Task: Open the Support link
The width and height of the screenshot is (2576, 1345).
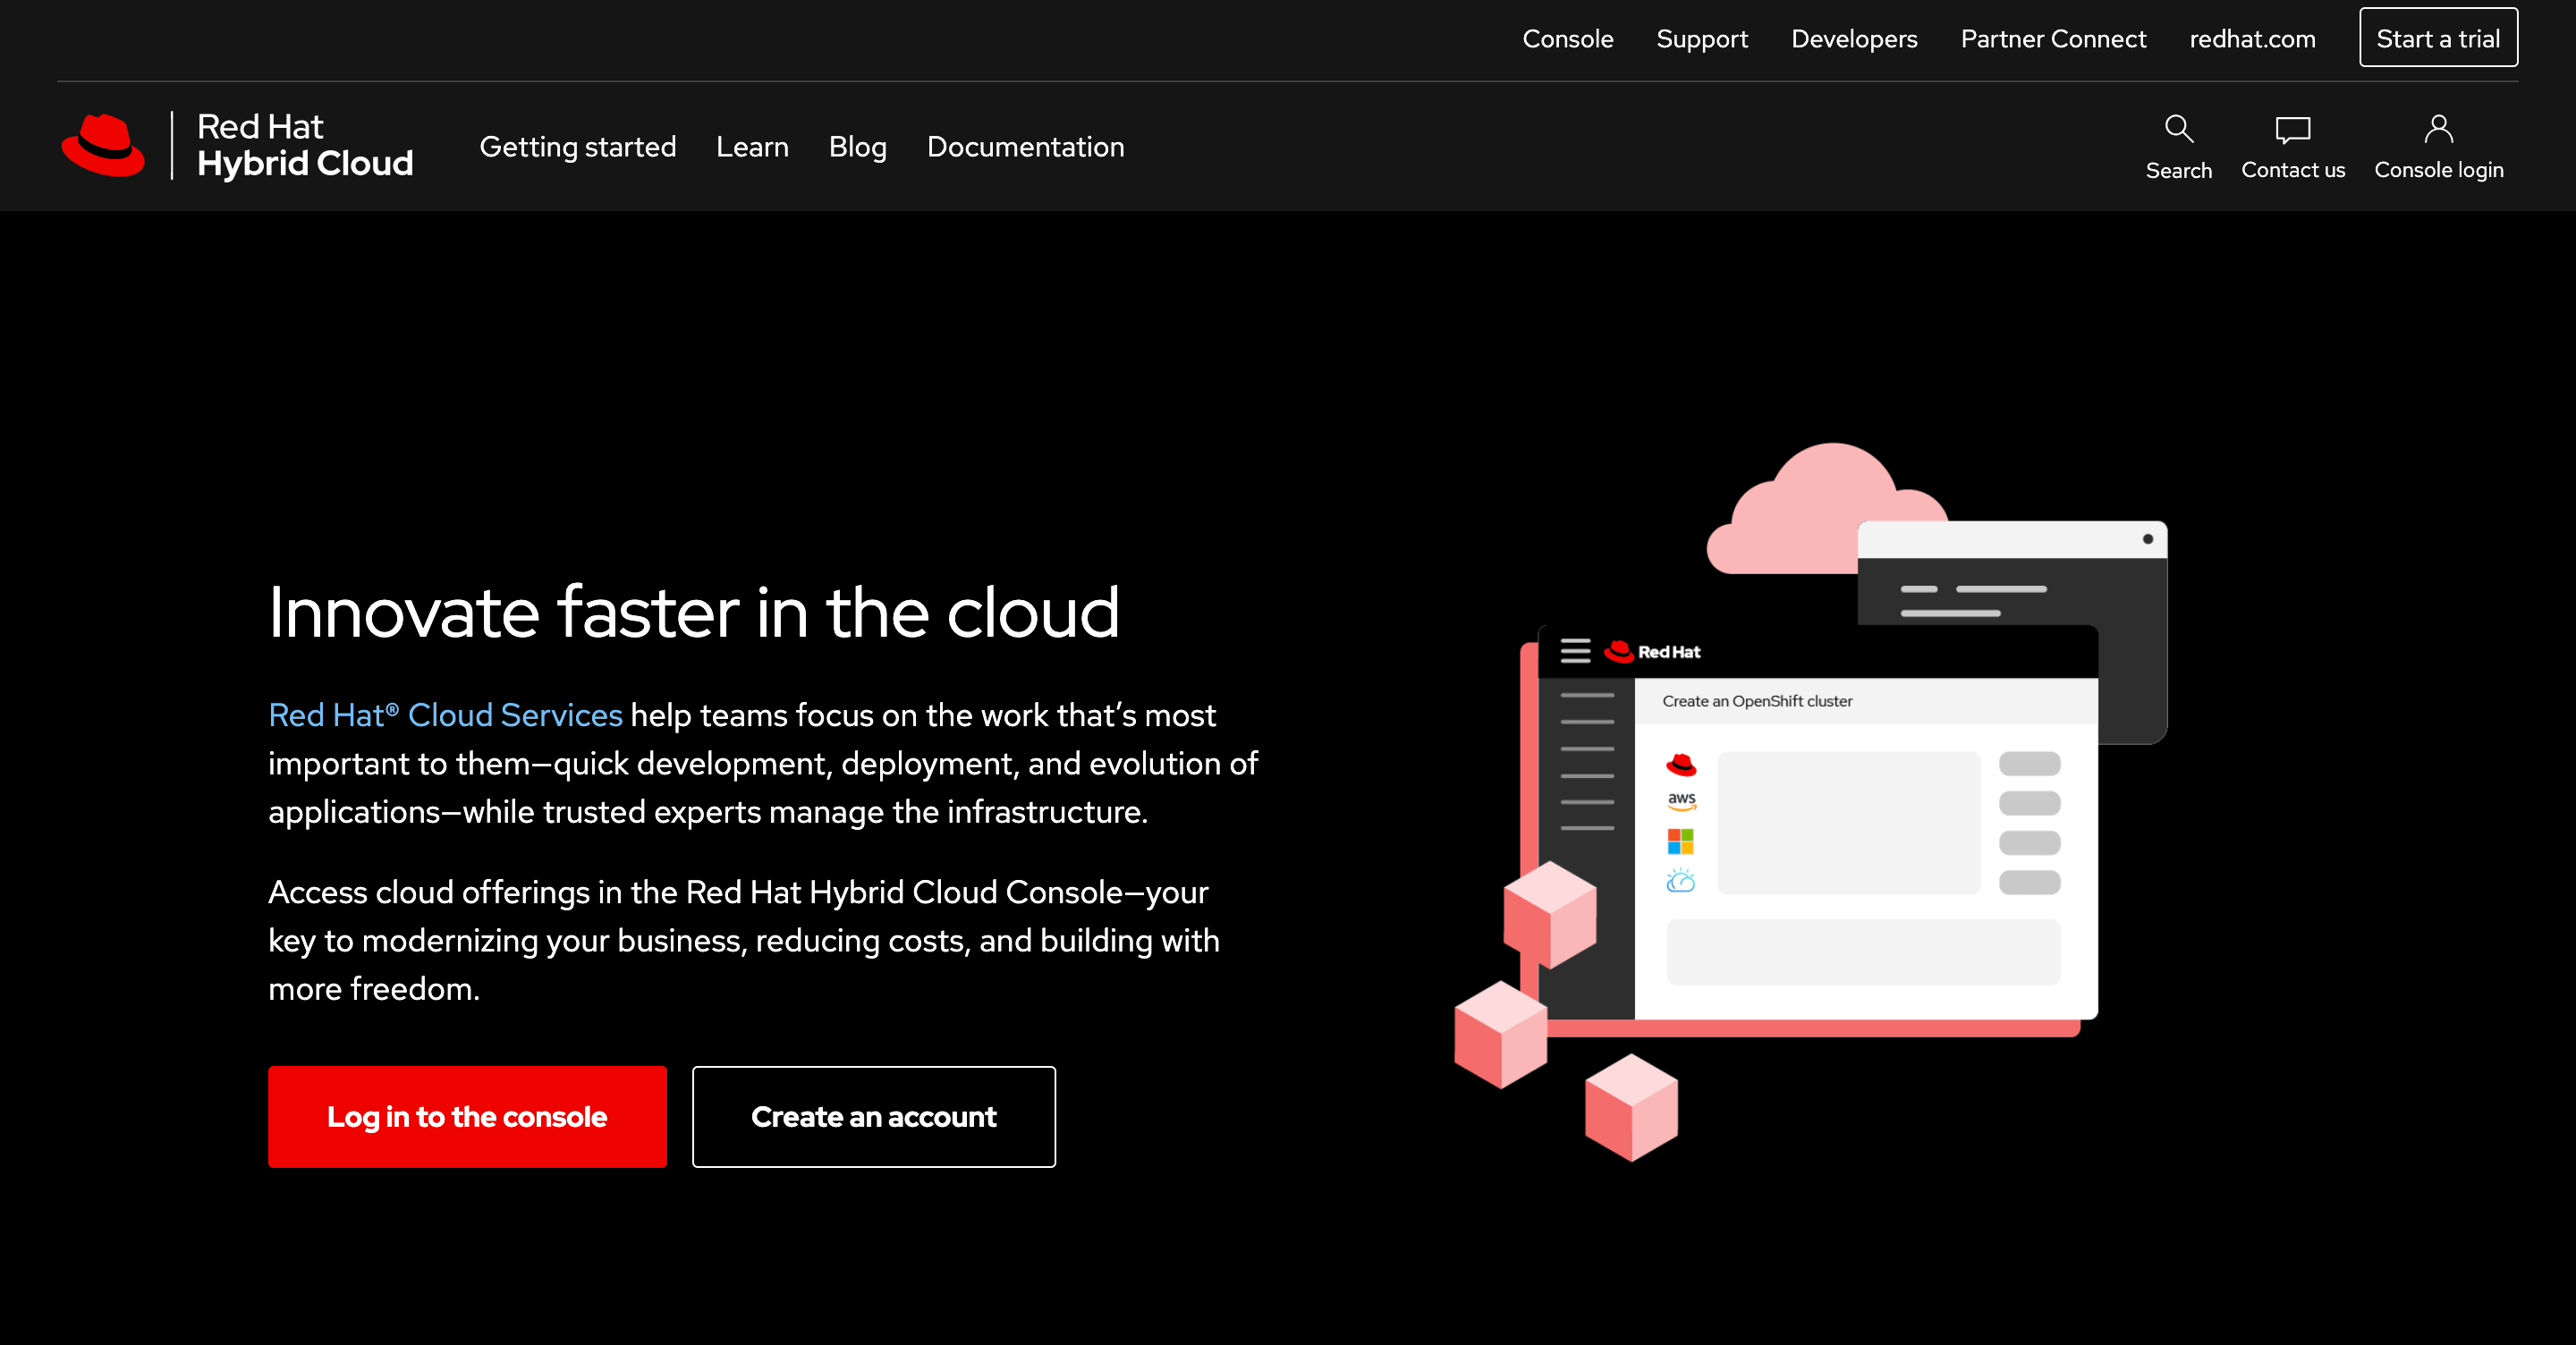Action: [x=1702, y=39]
